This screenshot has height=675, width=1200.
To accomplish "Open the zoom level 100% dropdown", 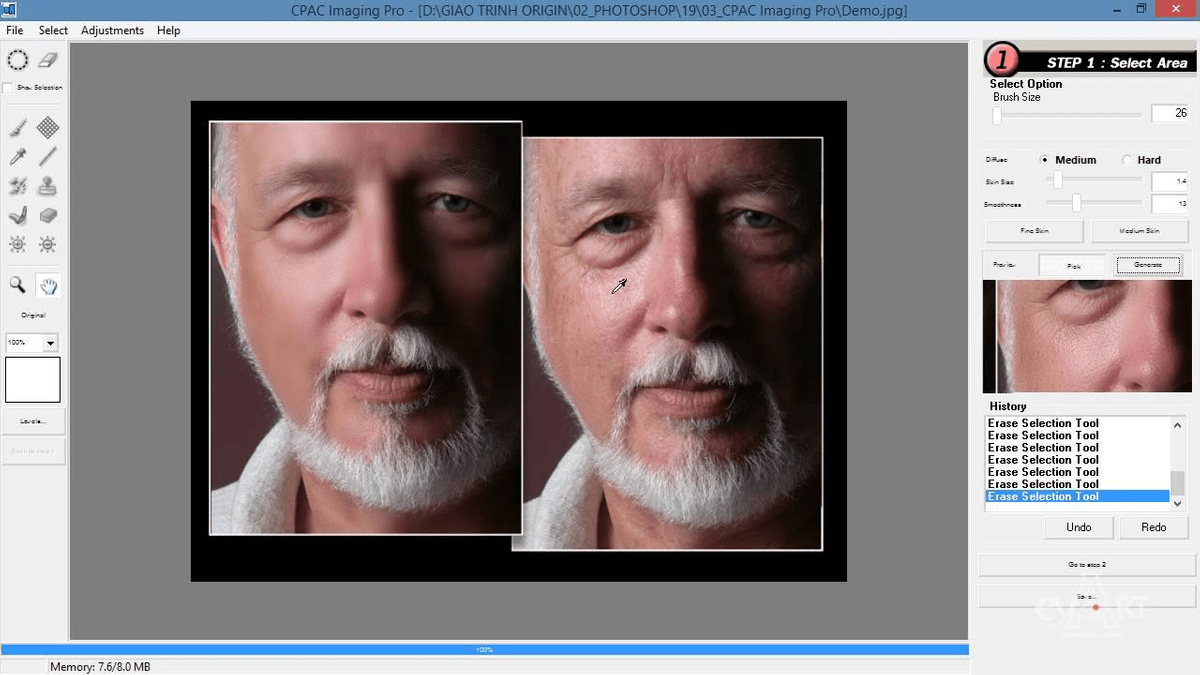I will (x=49, y=342).
